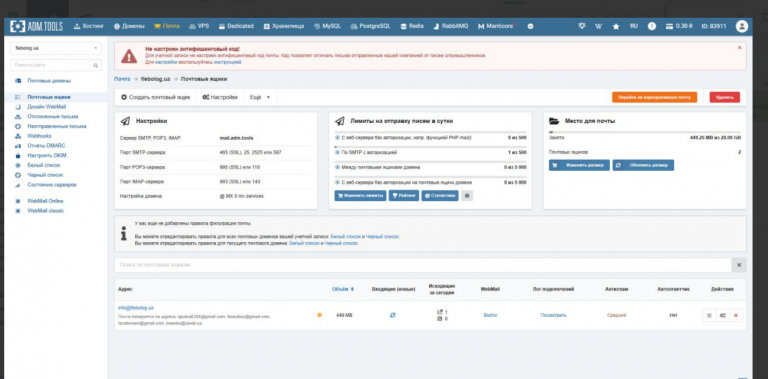Screen dimensions: 768x379
Task: Dismiss the anti-phishing warning banner
Action: (739, 48)
